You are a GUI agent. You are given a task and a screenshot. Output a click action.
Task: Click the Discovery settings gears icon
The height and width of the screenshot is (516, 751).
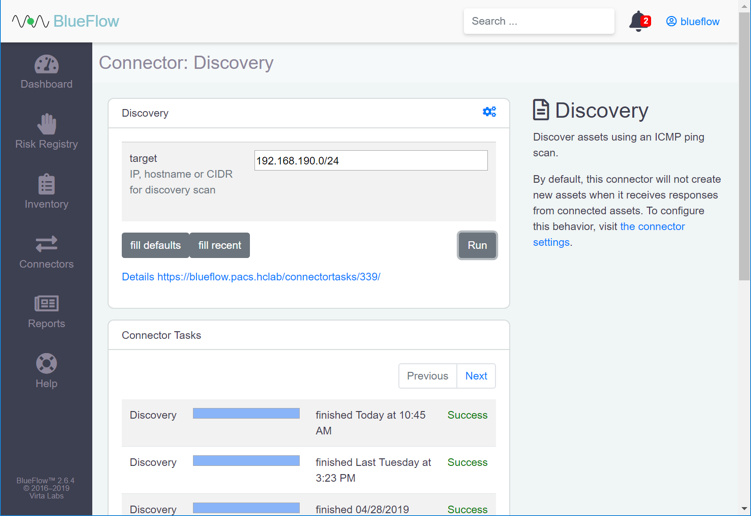pyautogui.click(x=489, y=112)
